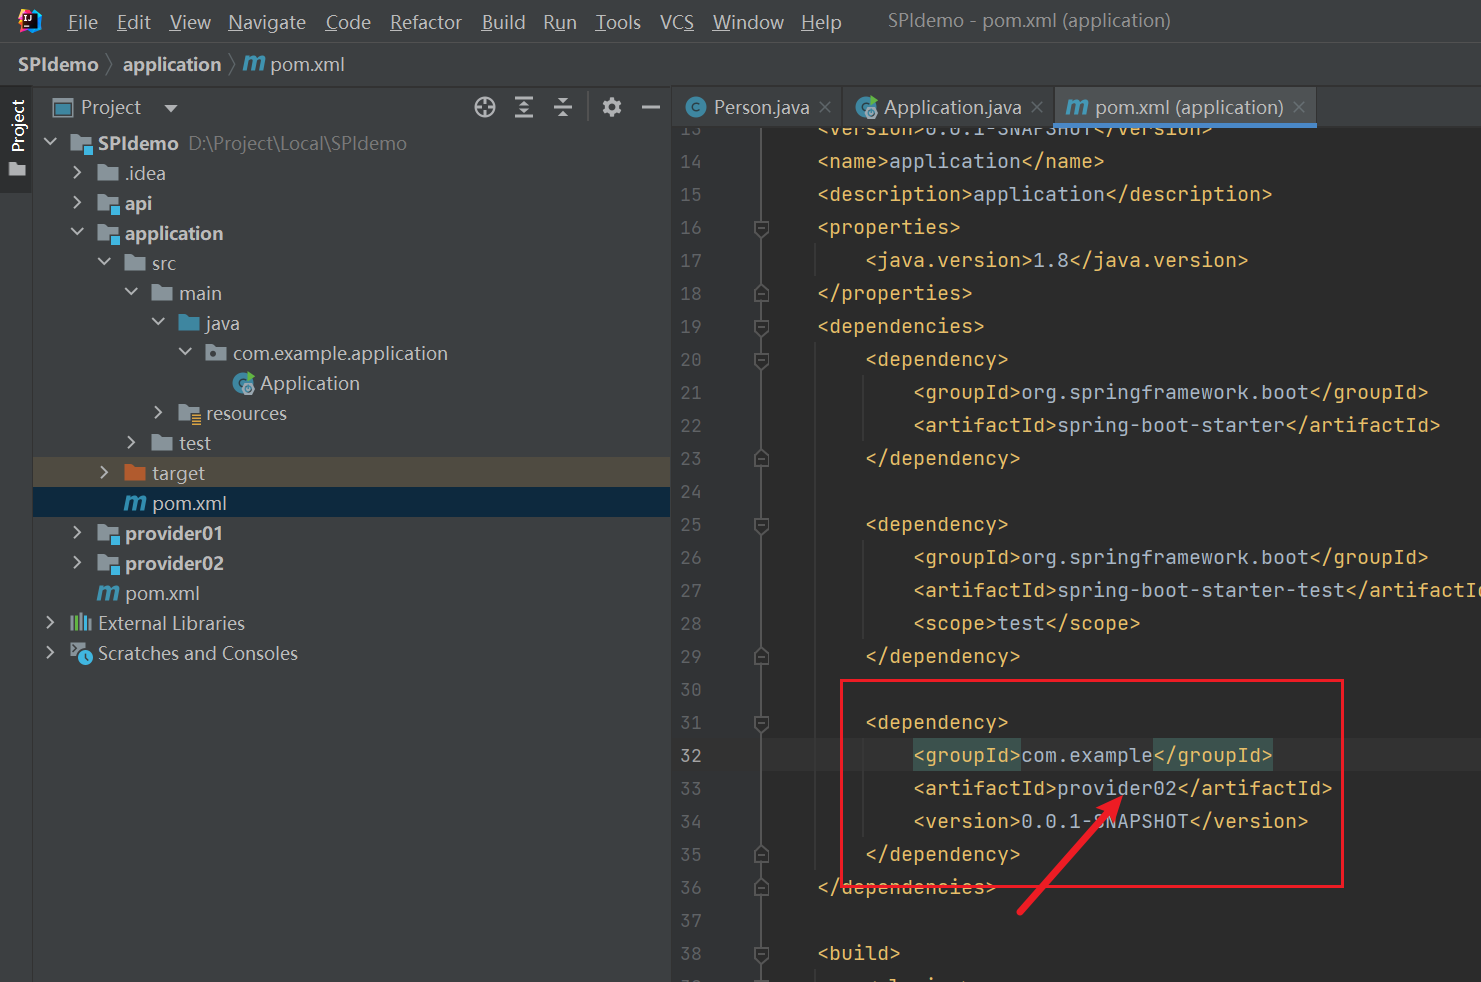The image size is (1481, 982).
Task: Collapse the SPIdemo root node
Action: (51, 143)
